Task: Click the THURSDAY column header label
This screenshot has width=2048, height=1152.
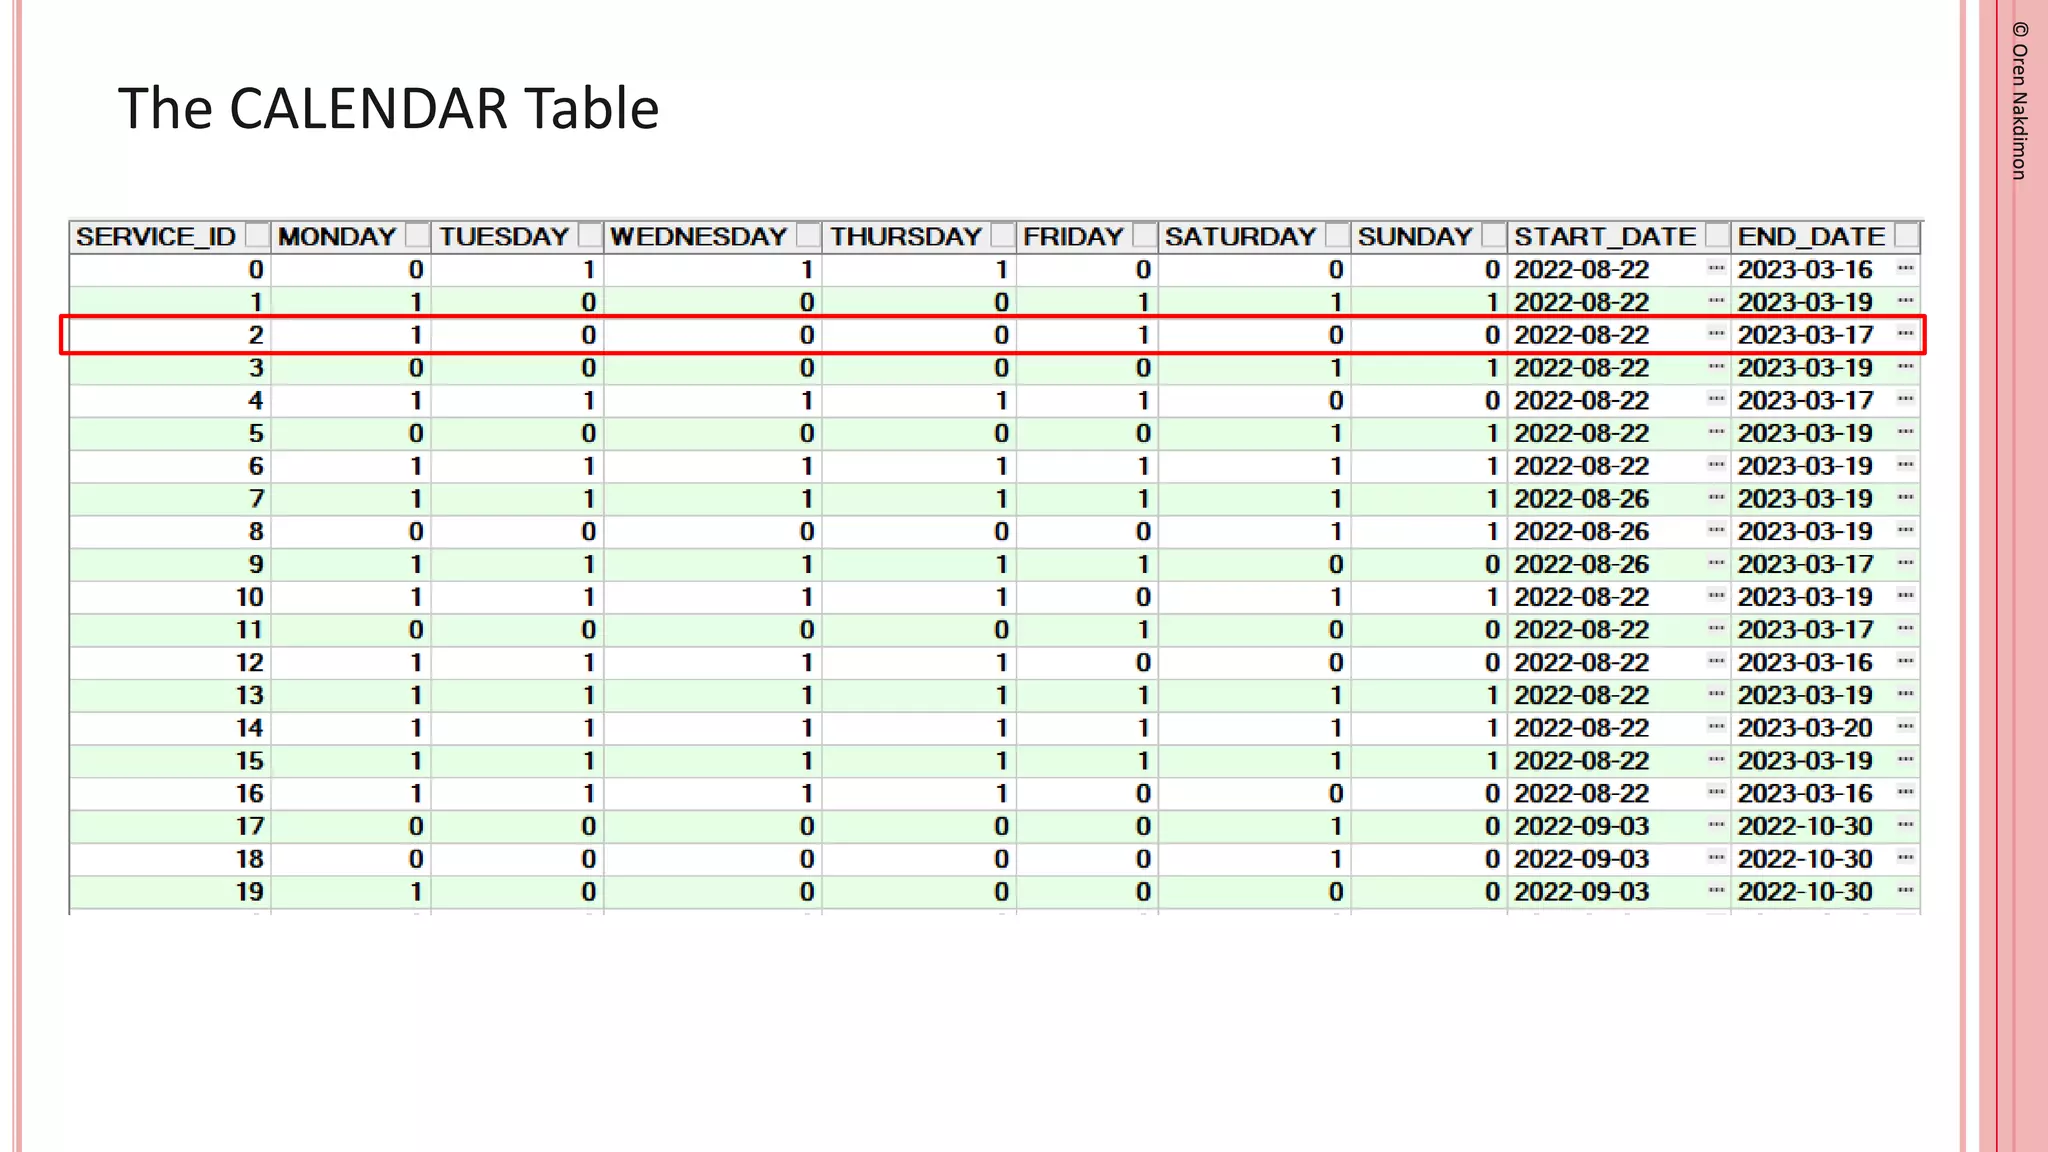Action: 905,237
